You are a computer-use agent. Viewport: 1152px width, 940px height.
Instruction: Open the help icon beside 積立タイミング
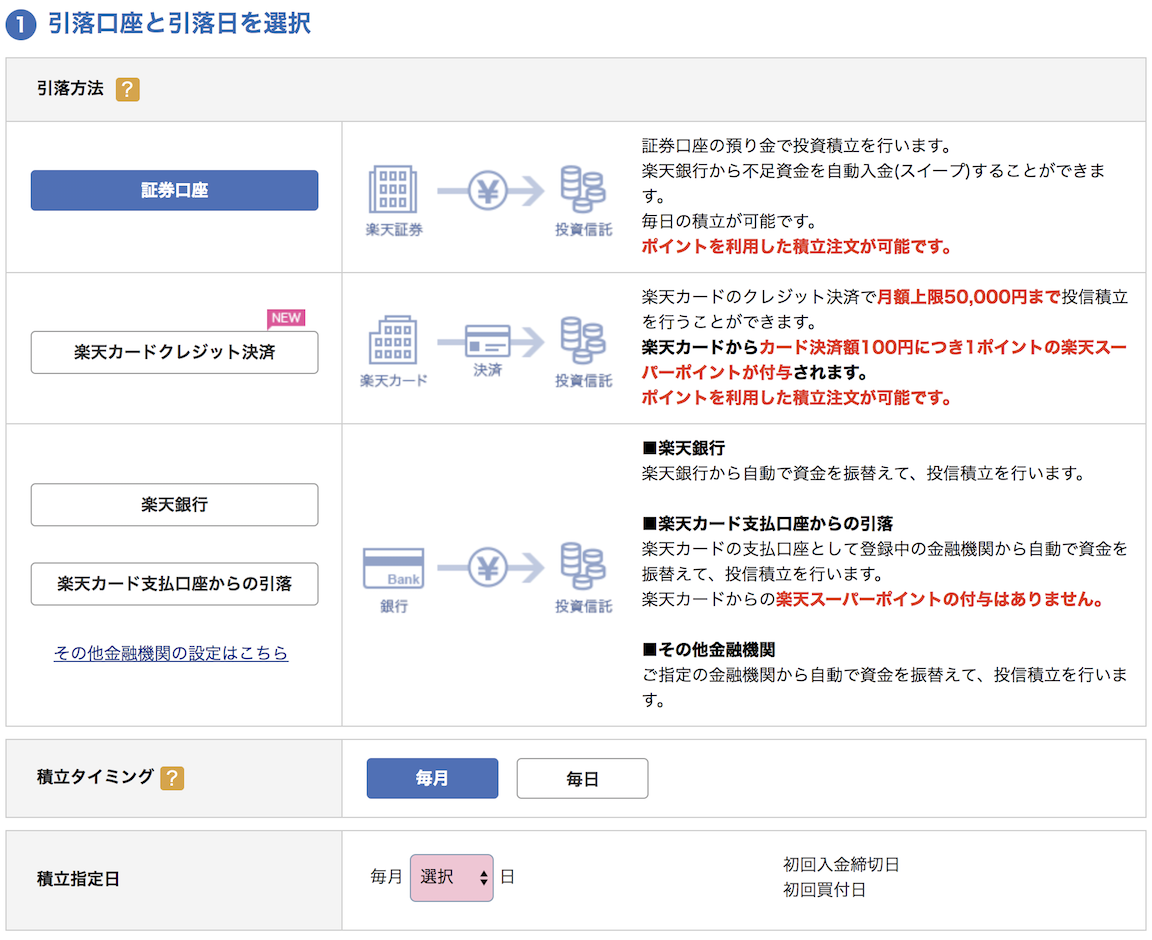pos(172,778)
